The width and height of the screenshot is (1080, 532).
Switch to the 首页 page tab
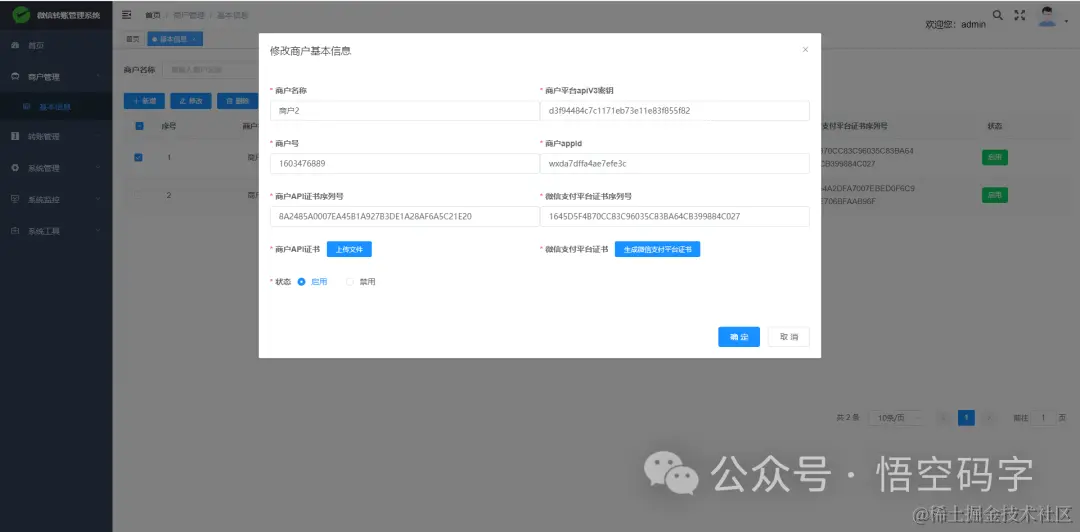tap(132, 39)
